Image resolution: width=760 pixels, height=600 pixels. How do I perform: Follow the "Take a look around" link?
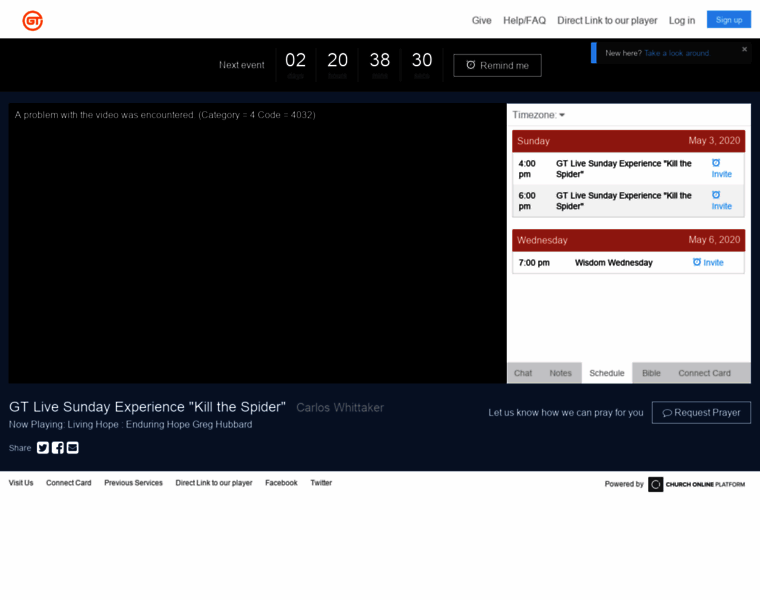pyautogui.click(x=677, y=53)
